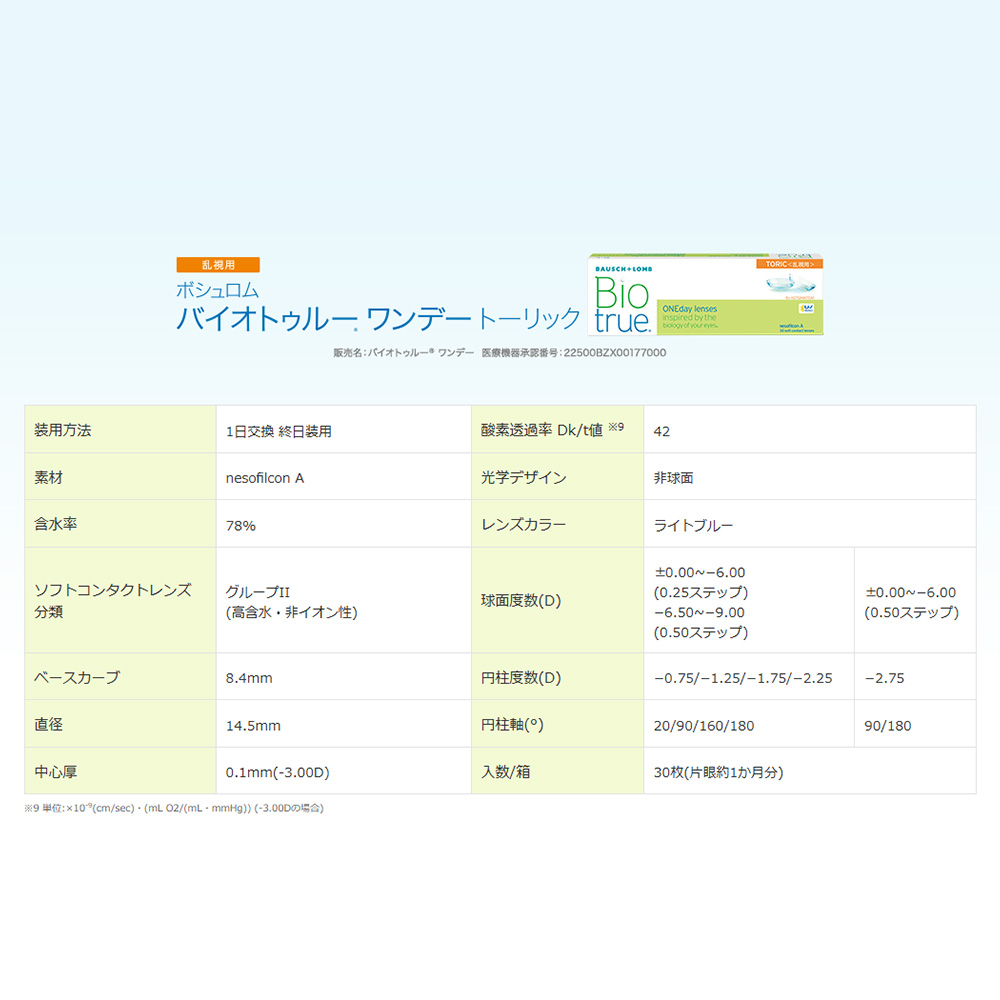Select the 医療機器承認番号 22500BZX00177000 text
The image size is (1000, 1000).
(573, 353)
